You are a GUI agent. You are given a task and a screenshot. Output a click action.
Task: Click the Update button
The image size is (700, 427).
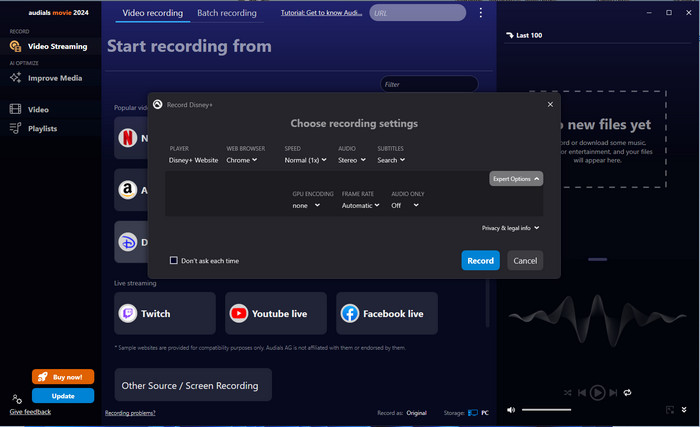(63, 396)
